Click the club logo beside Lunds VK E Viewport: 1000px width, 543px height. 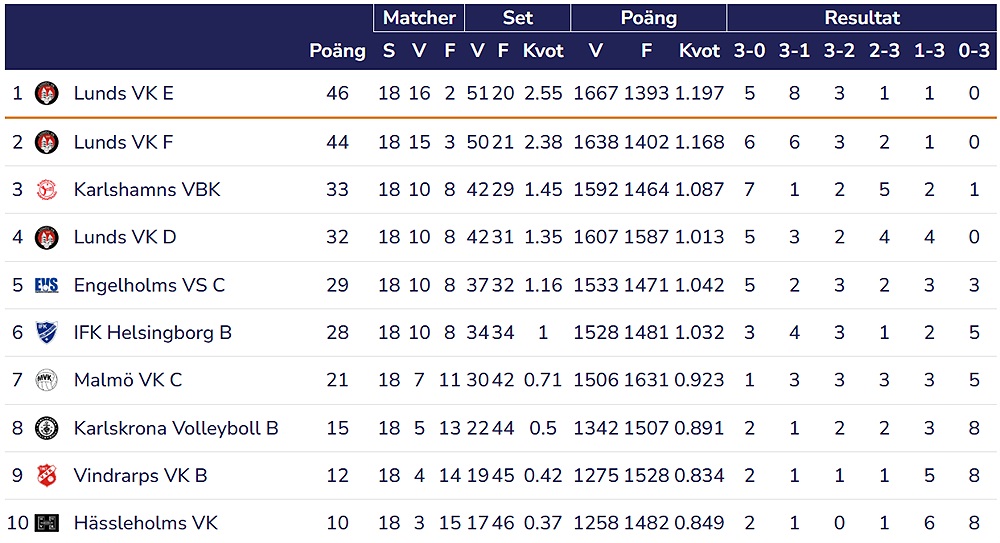(x=46, y=94)
